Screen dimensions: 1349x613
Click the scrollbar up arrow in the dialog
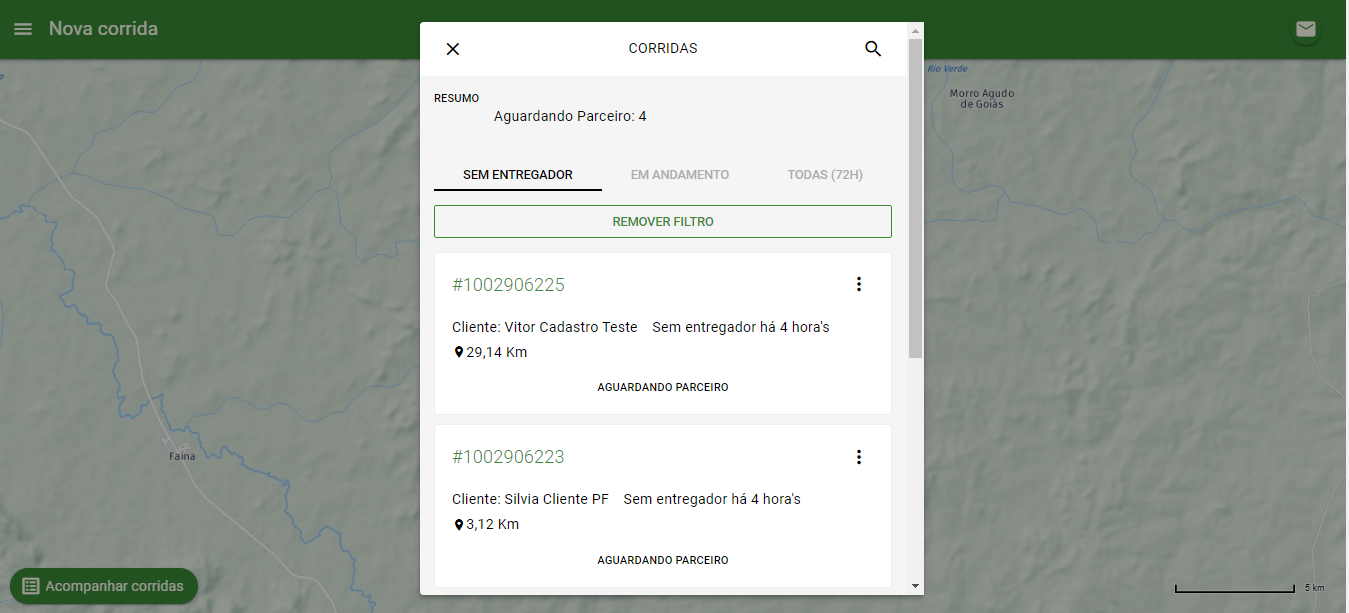click(x=915, y=31)
